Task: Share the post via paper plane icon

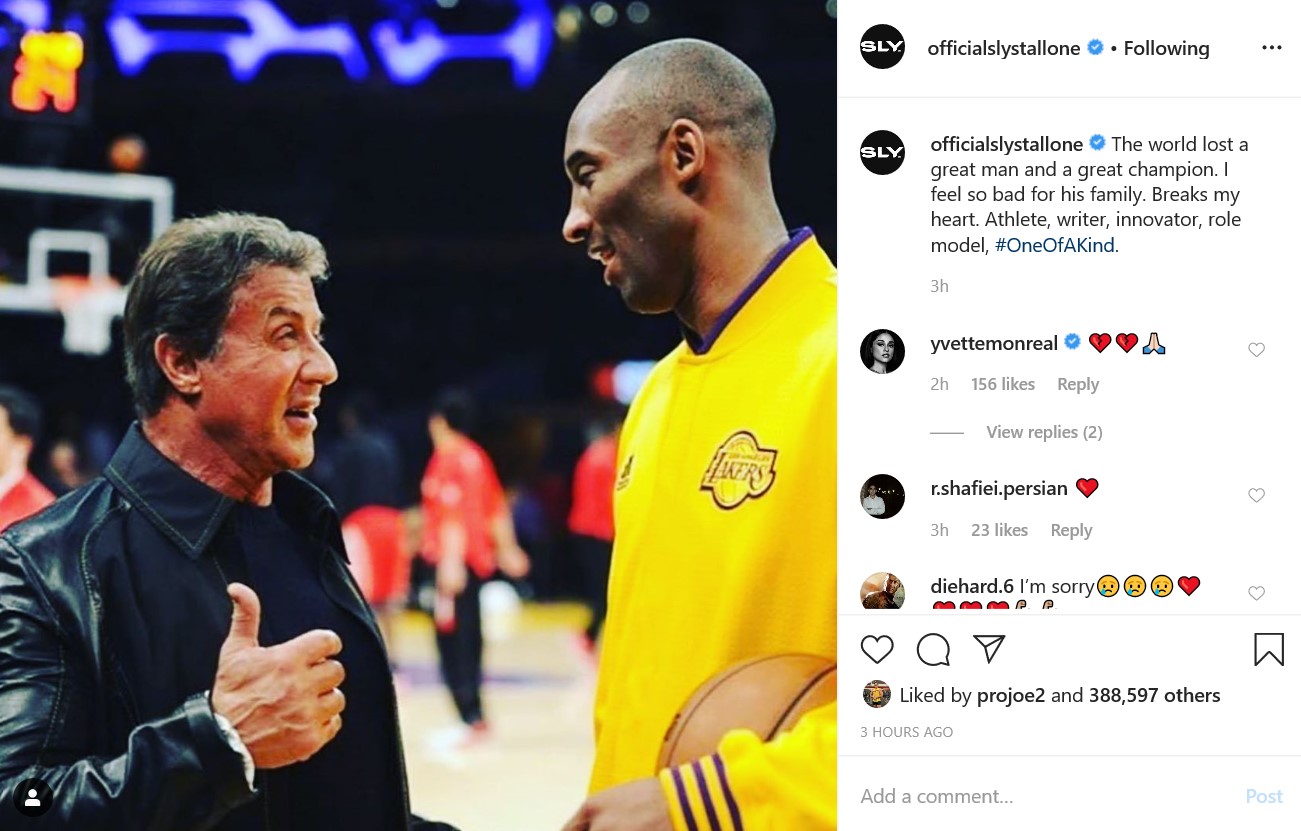Action: click(989, 649)
